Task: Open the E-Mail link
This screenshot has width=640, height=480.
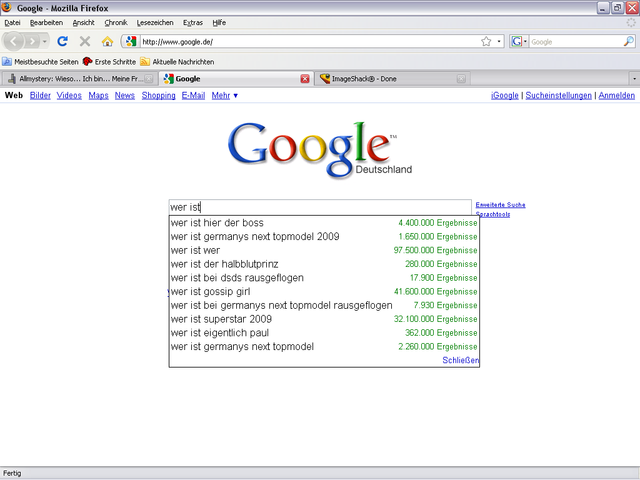Action: 193,96
